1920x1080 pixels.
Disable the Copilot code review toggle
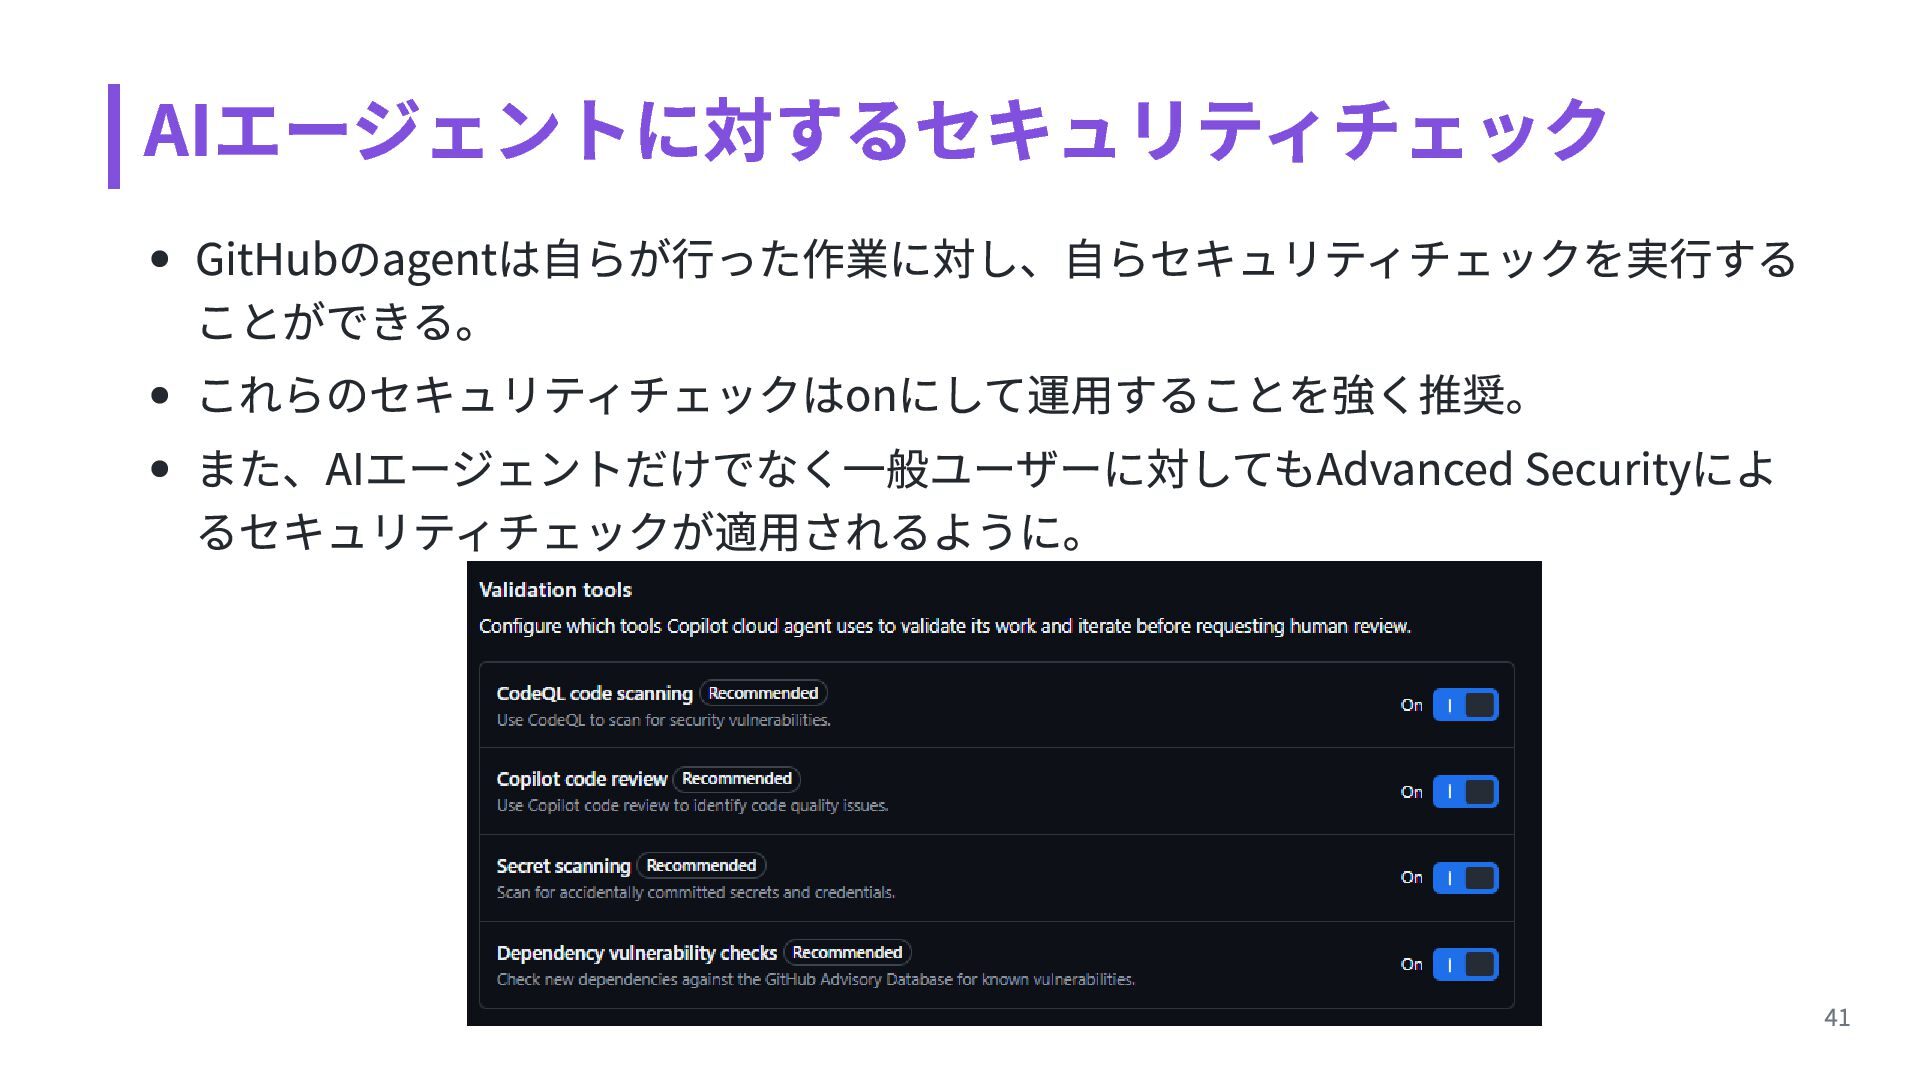(x=1465, y=792)
